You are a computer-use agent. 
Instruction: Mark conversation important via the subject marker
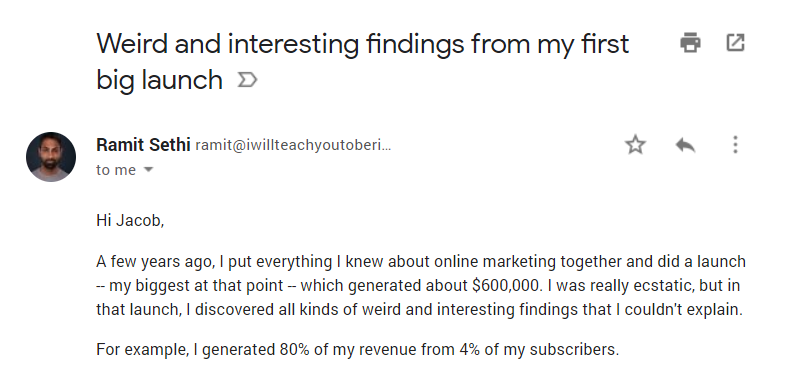248,80
